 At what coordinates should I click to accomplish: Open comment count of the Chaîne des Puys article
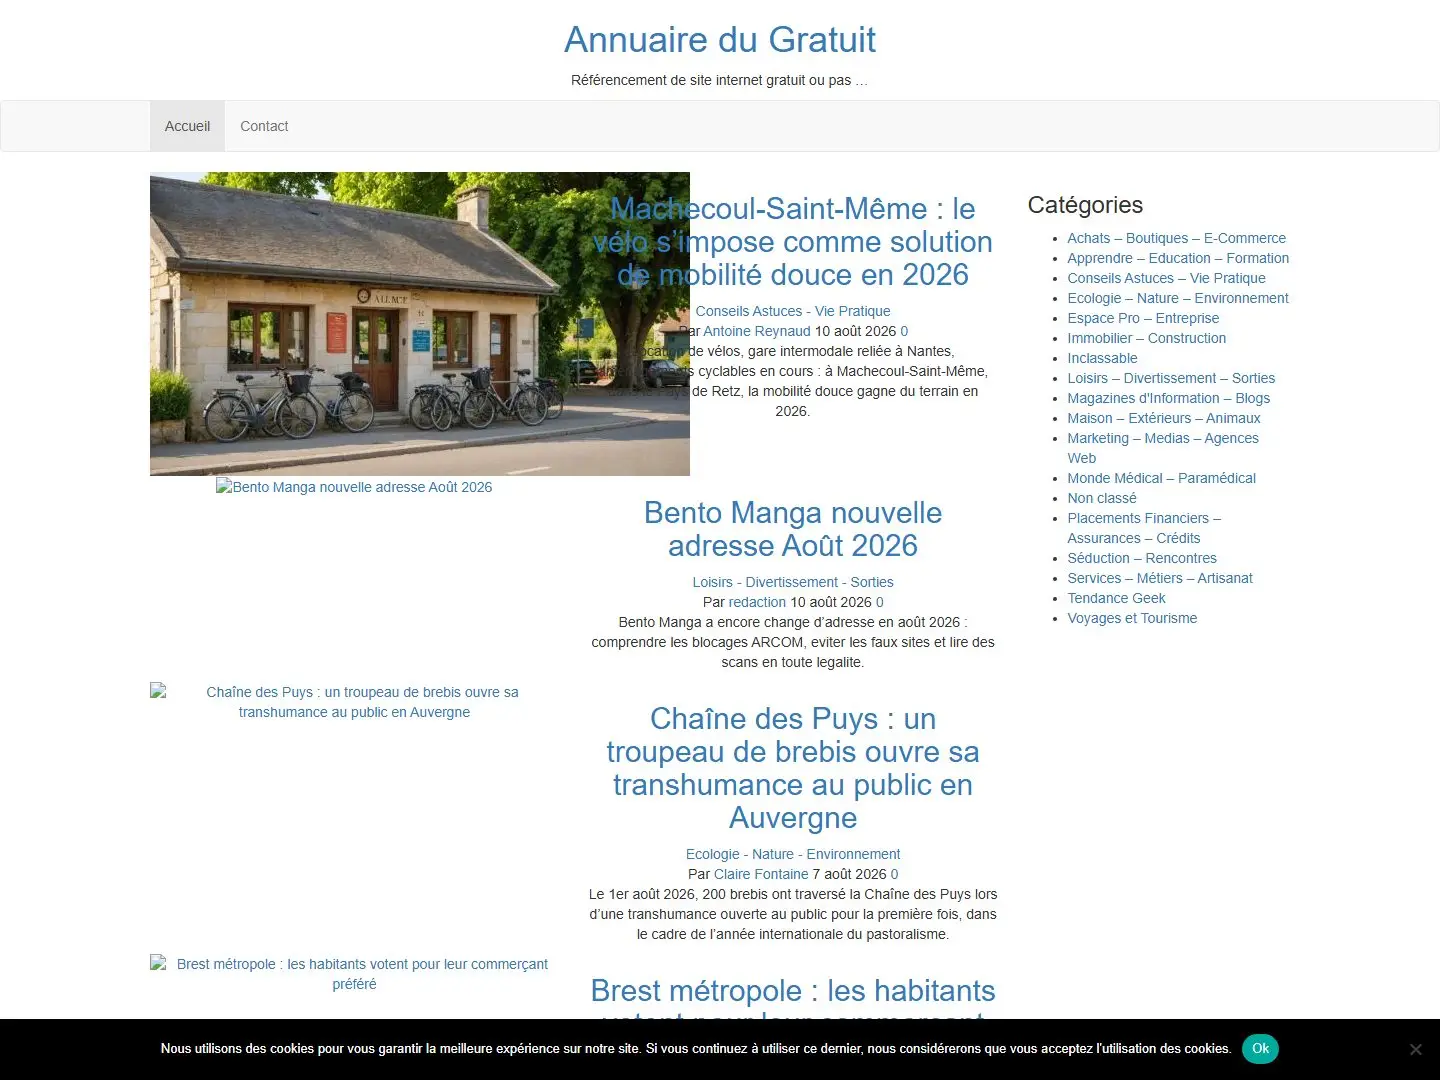894,874
